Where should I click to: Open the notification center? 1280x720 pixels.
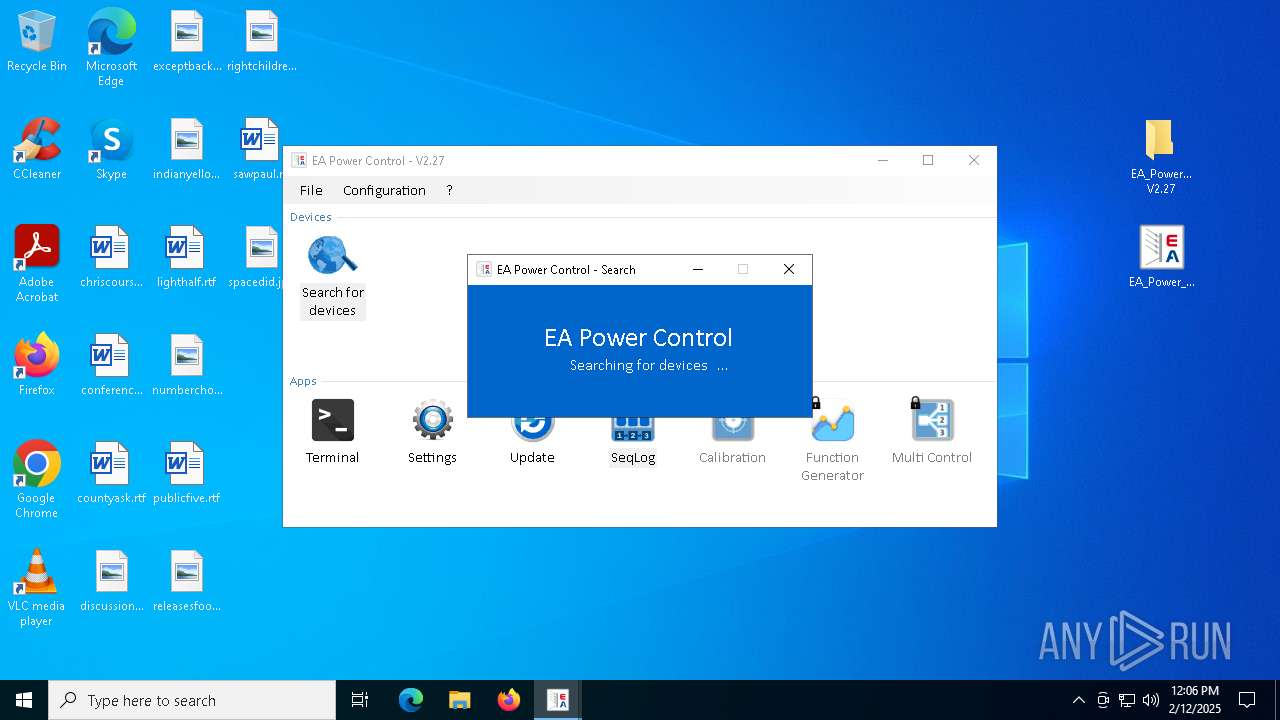point(1247,700)
